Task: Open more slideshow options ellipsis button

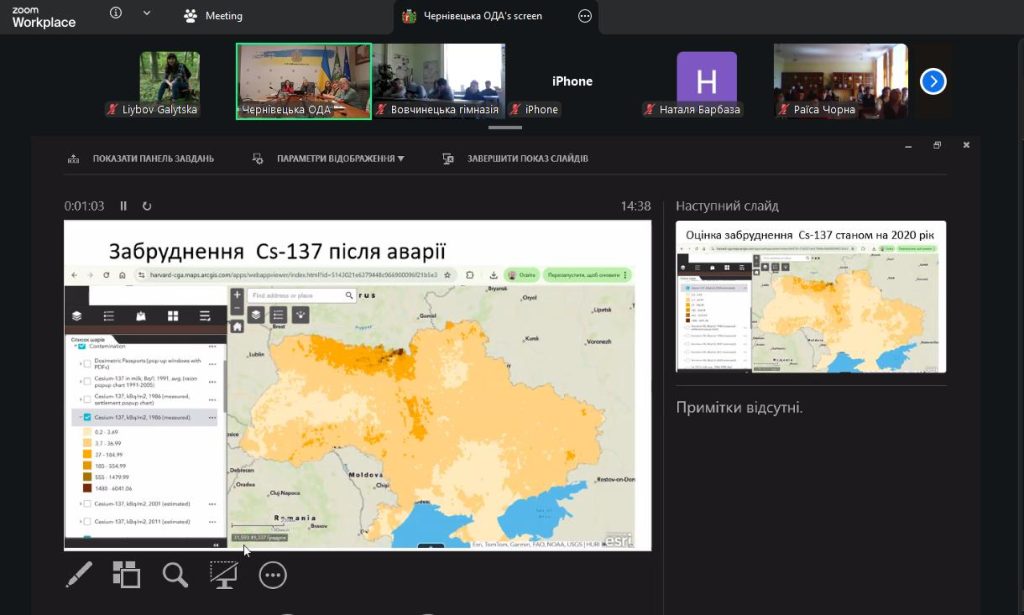Action: point(272,573)
